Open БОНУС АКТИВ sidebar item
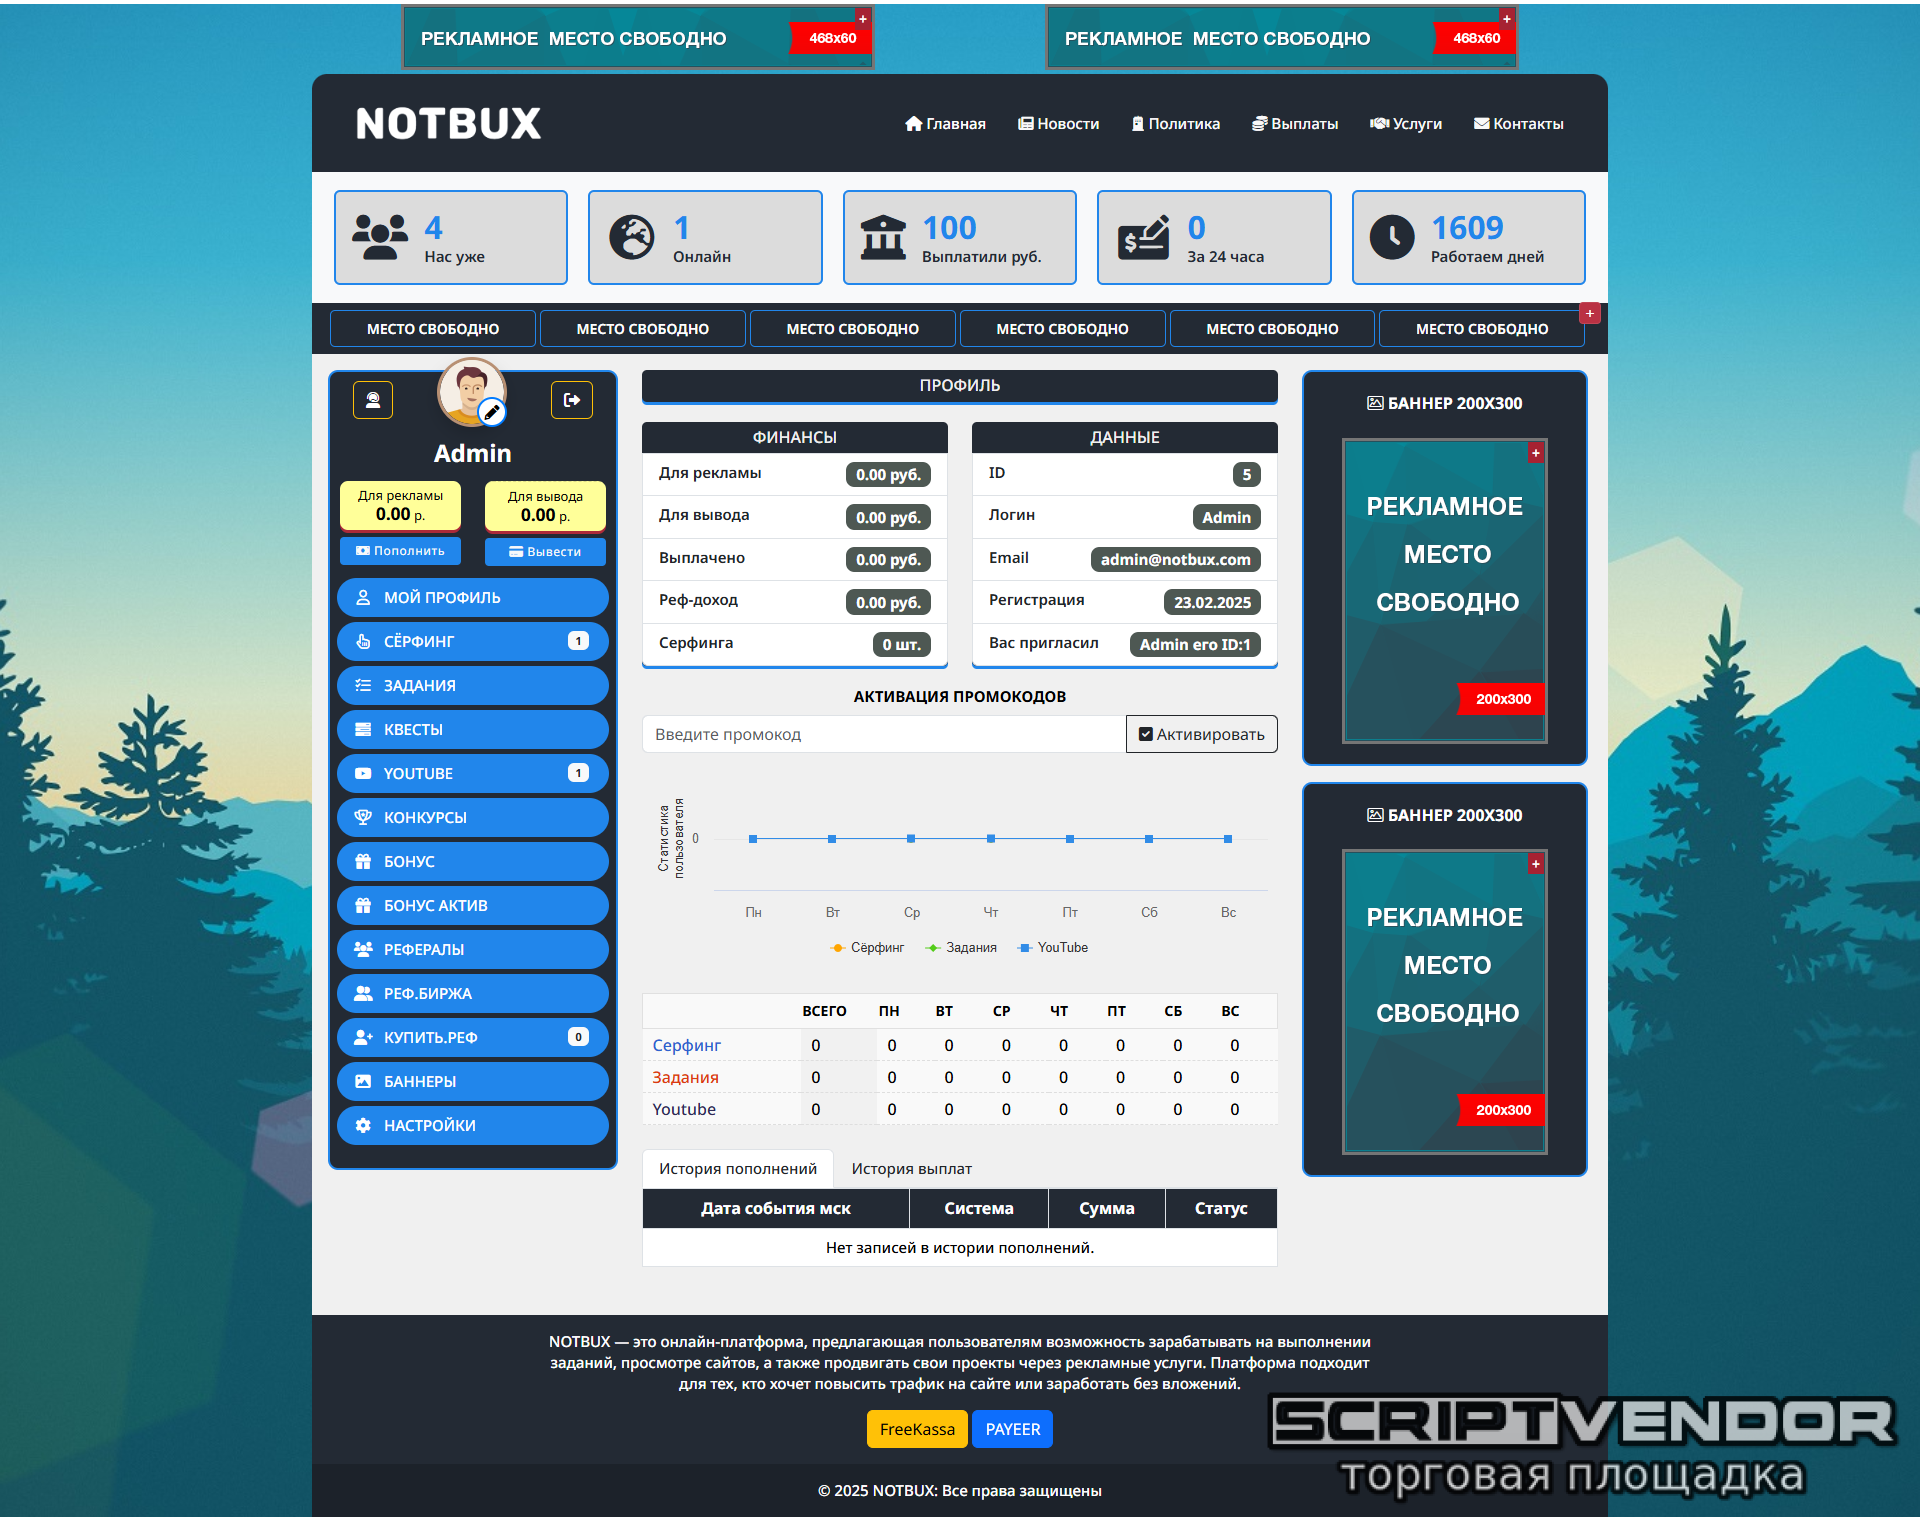The image size is (1920, 1517). coord(473,906)
